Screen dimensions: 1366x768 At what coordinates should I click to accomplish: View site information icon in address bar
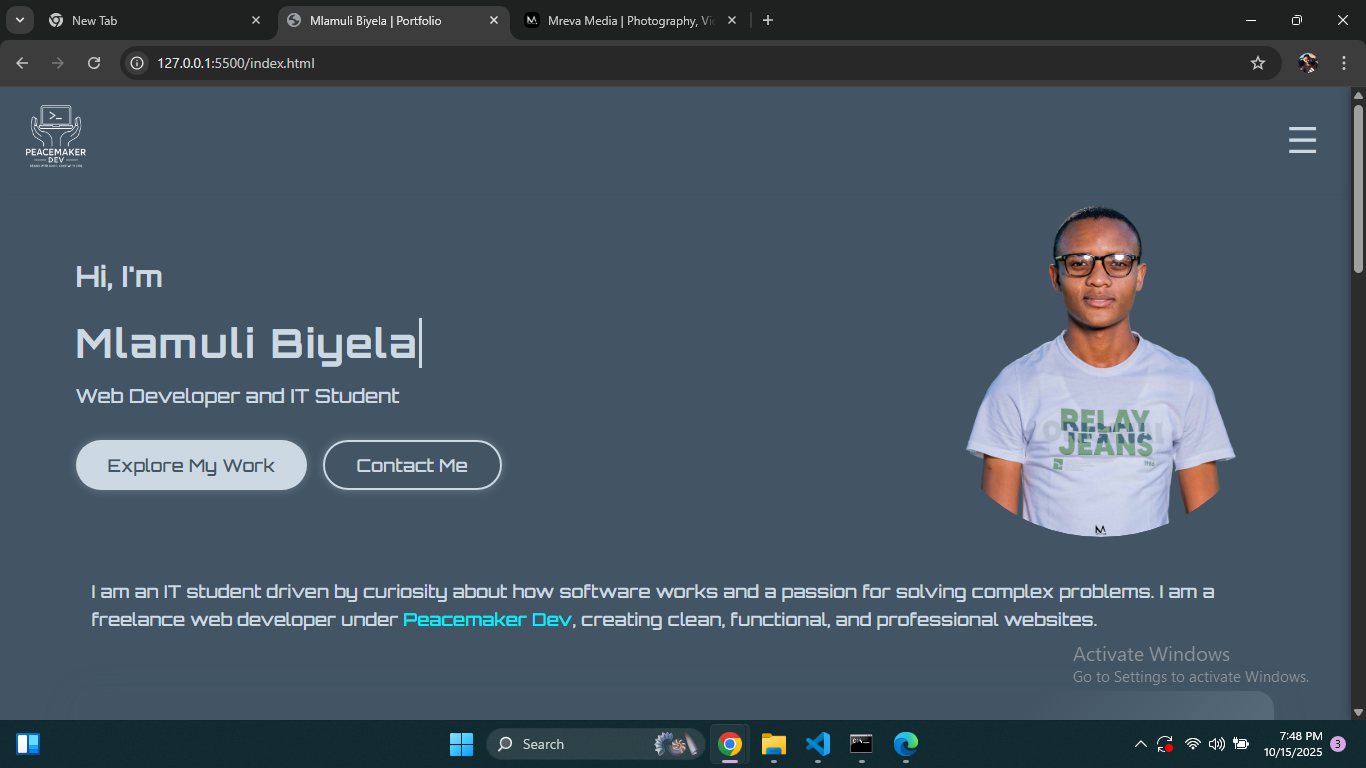[138, 63]
